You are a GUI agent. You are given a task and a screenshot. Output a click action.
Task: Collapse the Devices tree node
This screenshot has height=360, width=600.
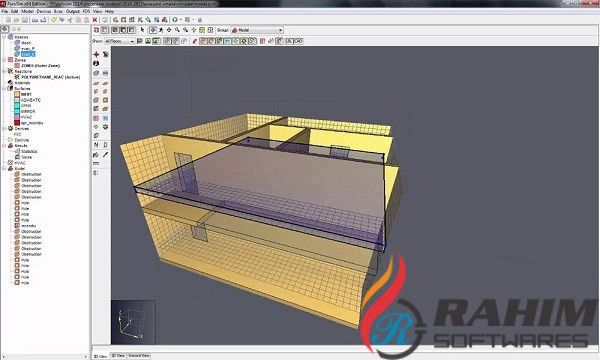tap(4, 129)
